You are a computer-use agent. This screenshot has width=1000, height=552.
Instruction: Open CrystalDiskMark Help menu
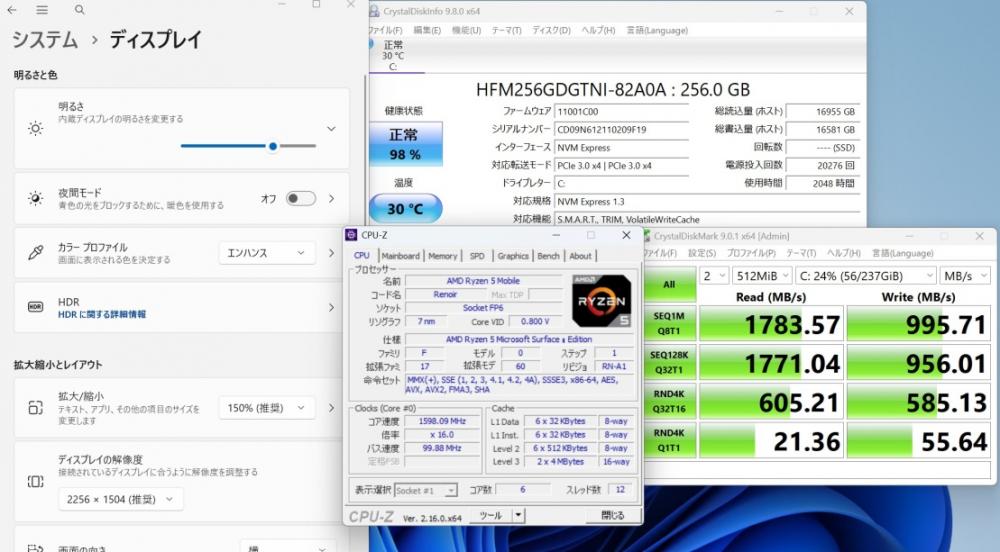(x=844, y=253)
